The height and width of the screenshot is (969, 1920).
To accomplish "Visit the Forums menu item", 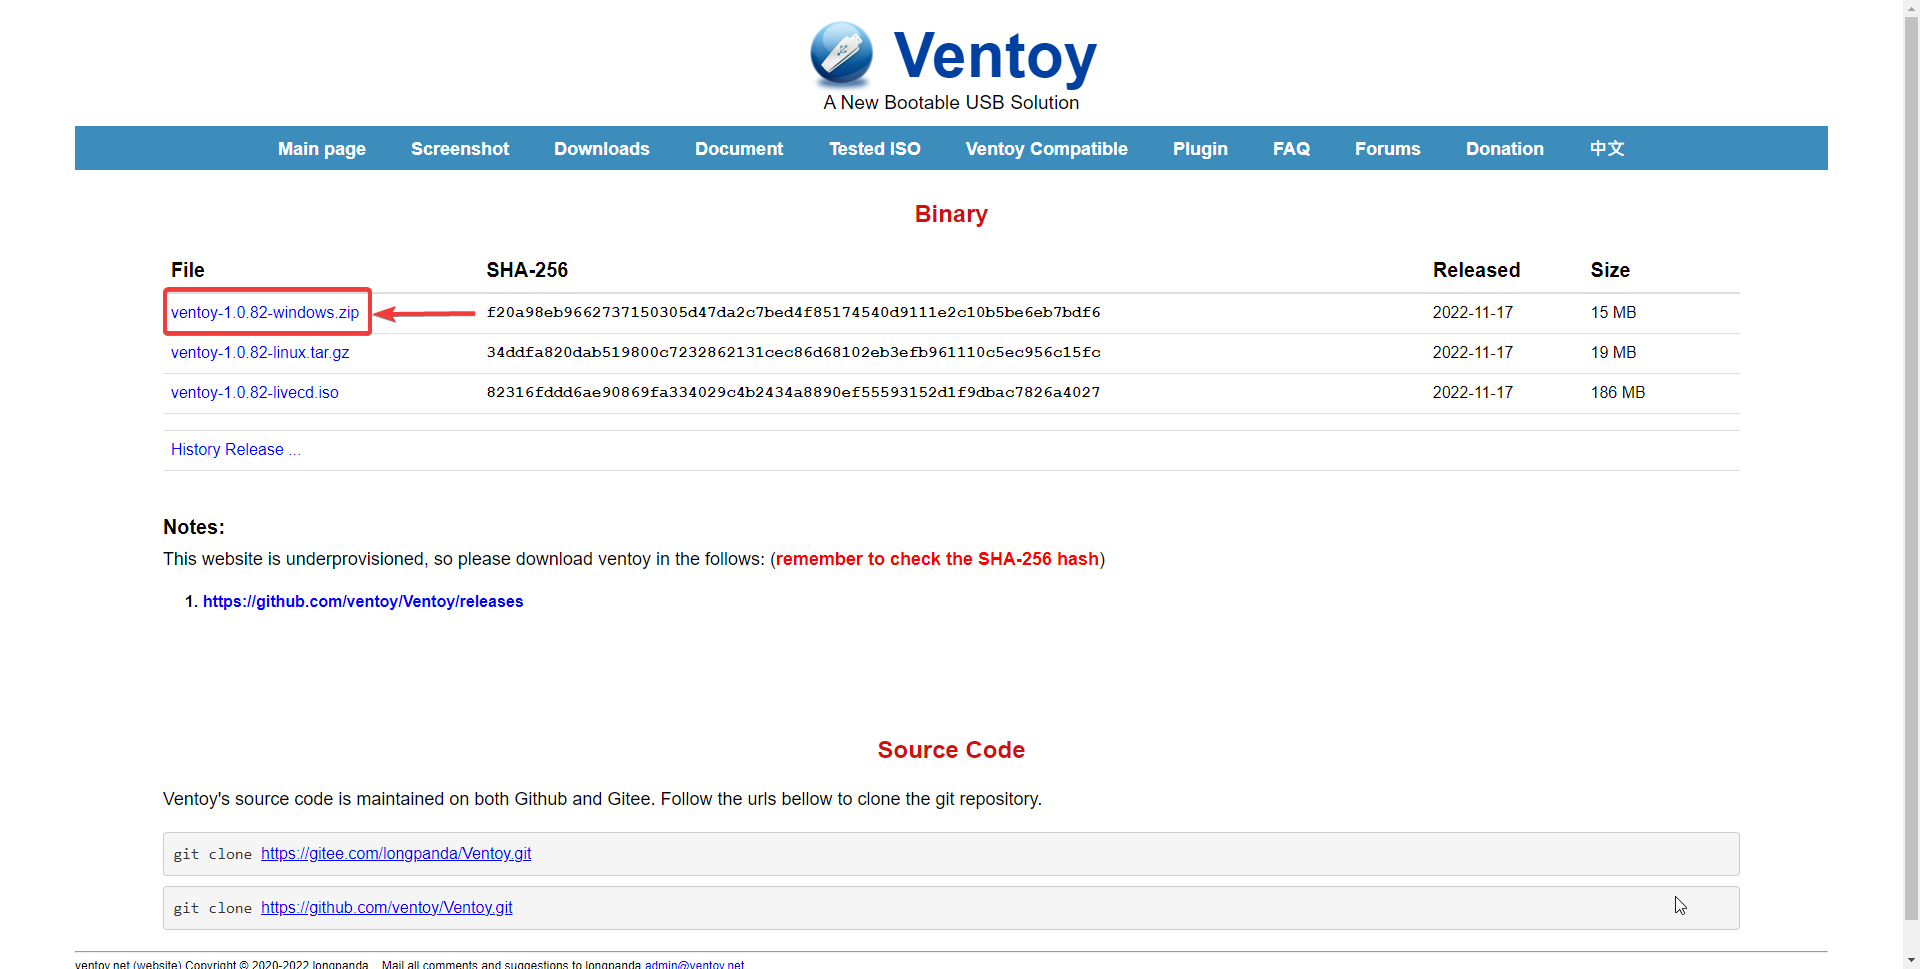I will point(1388,149).
